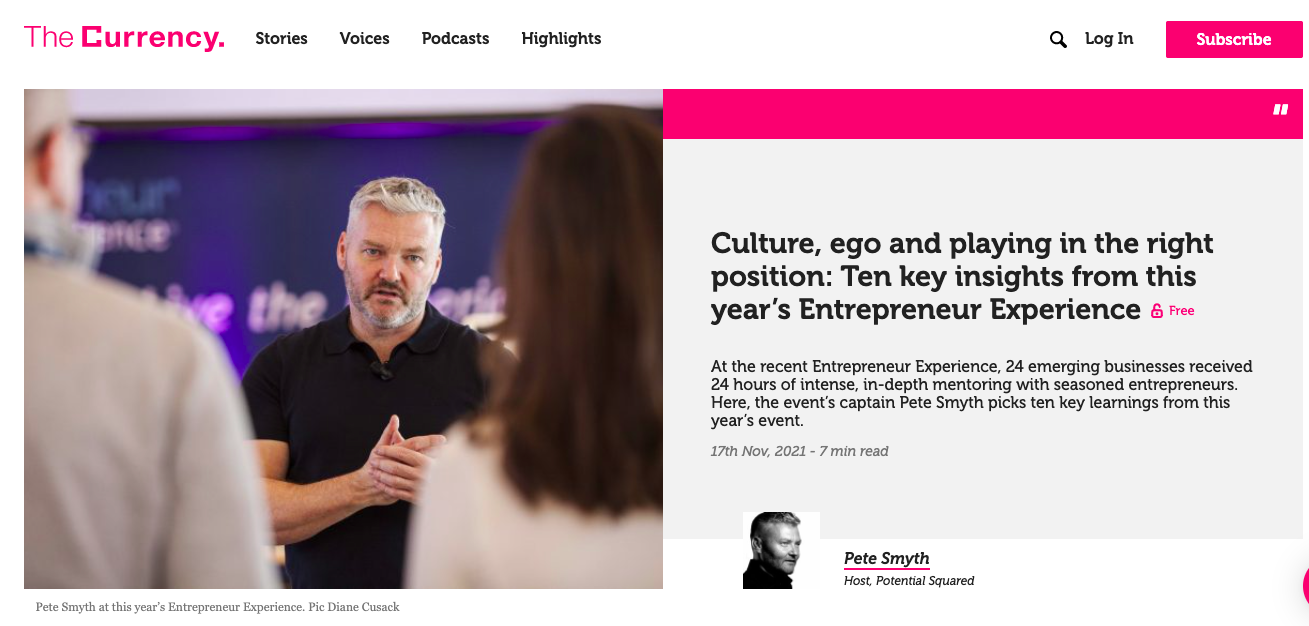Image resolution: width=1309 pixels, height=626 pixels.
Task: Click the pink Free label
Action: pyautogui.click(x=1182, y=311)
